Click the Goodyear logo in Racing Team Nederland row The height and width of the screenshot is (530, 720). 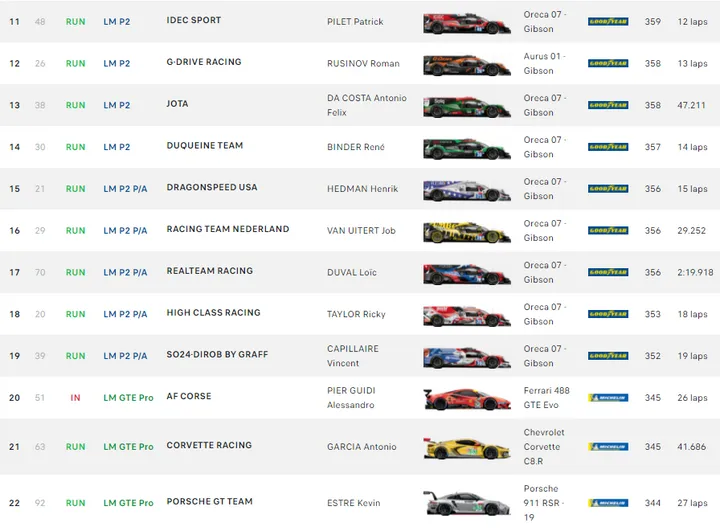click(x=608, y=231)
